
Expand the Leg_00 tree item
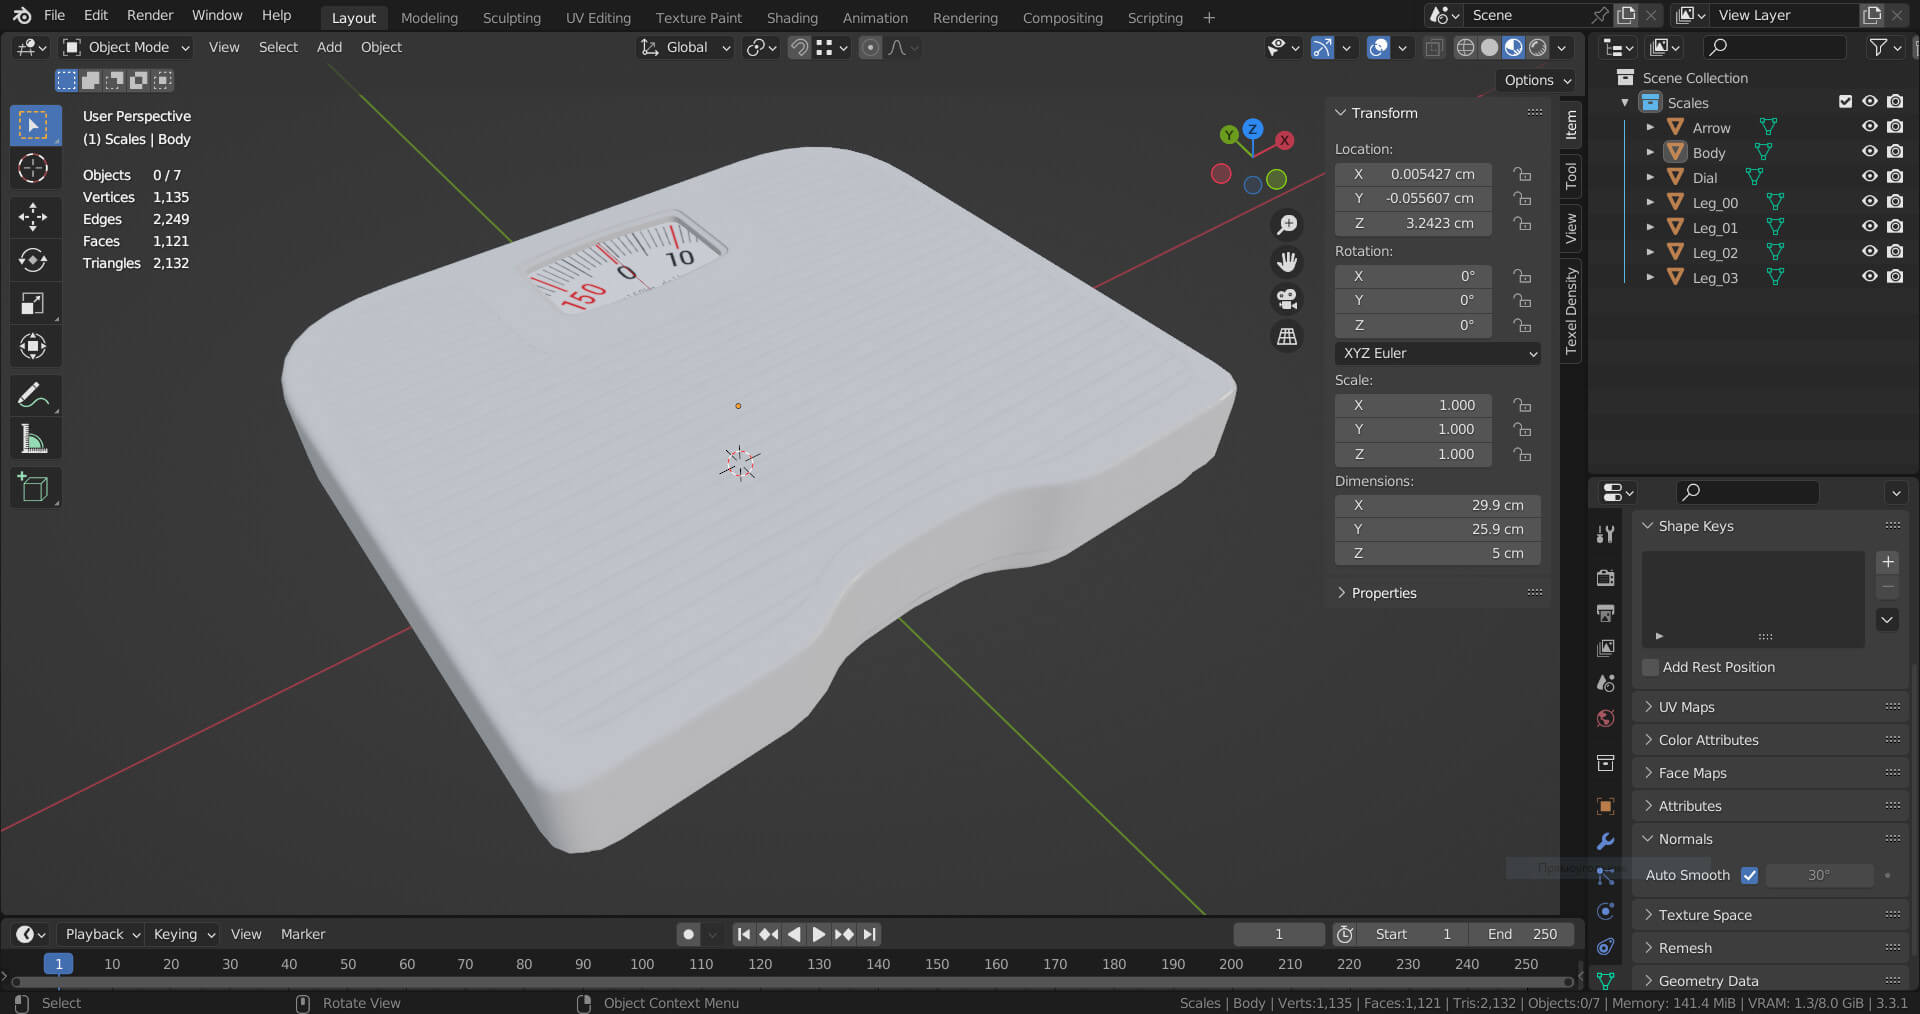pyautogui.click(x=1650, y=202)
